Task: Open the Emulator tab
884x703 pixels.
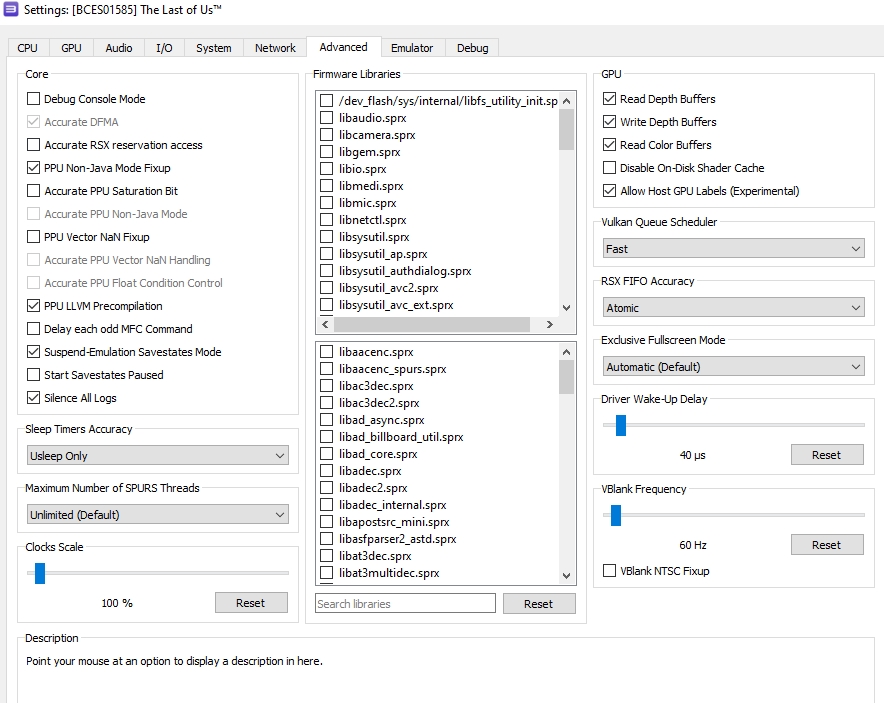Action: pyautogui.click(x=412, y=48)
